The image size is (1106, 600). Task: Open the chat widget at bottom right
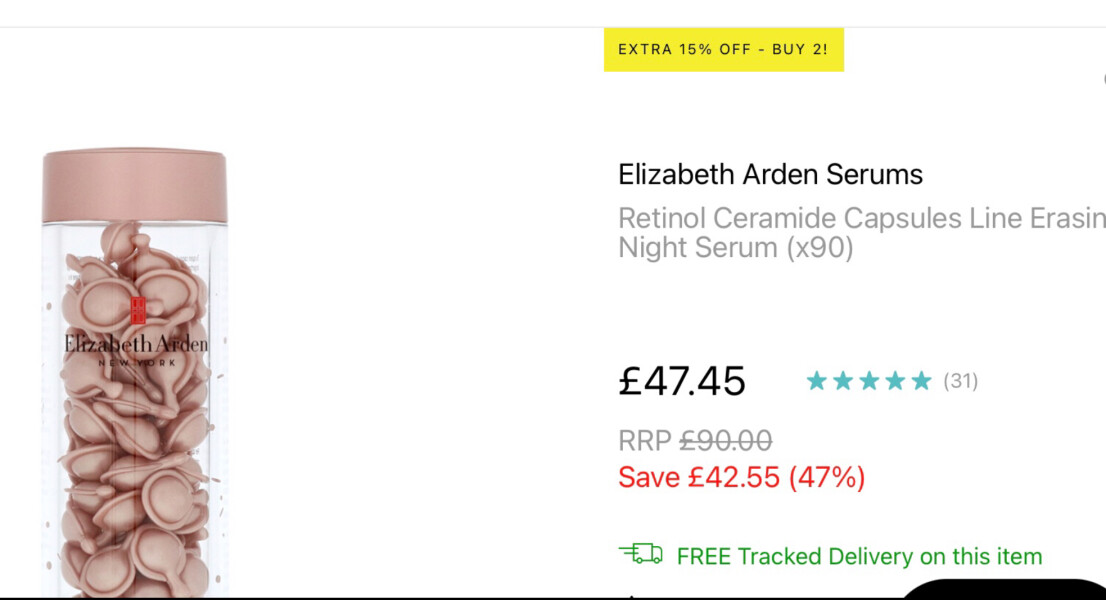[1010, 595]
